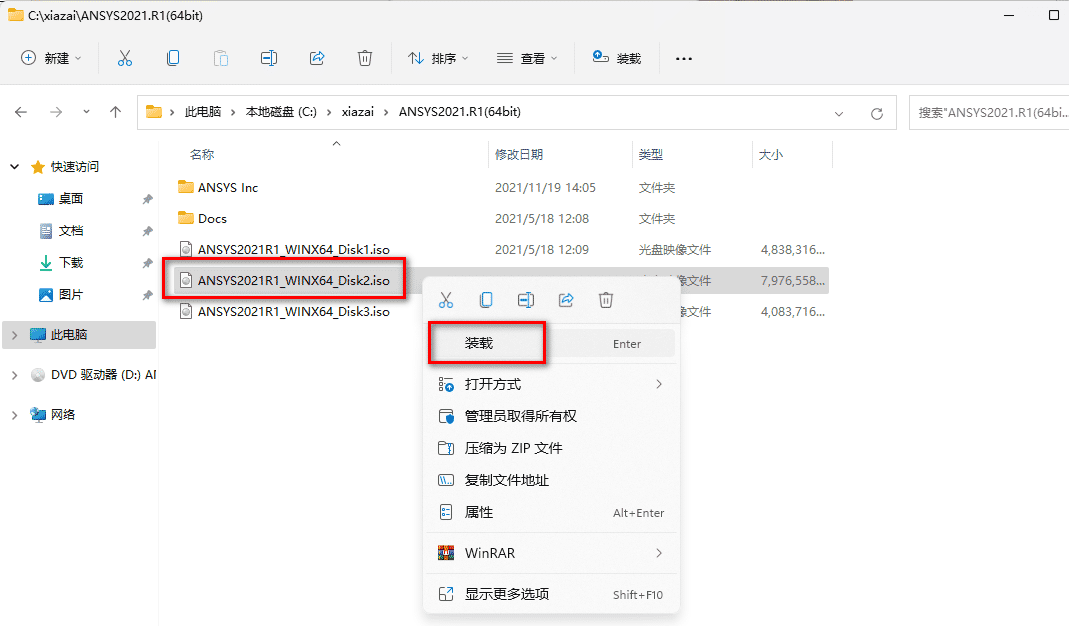Click the Rename icon in context menu

pos(525,300)
